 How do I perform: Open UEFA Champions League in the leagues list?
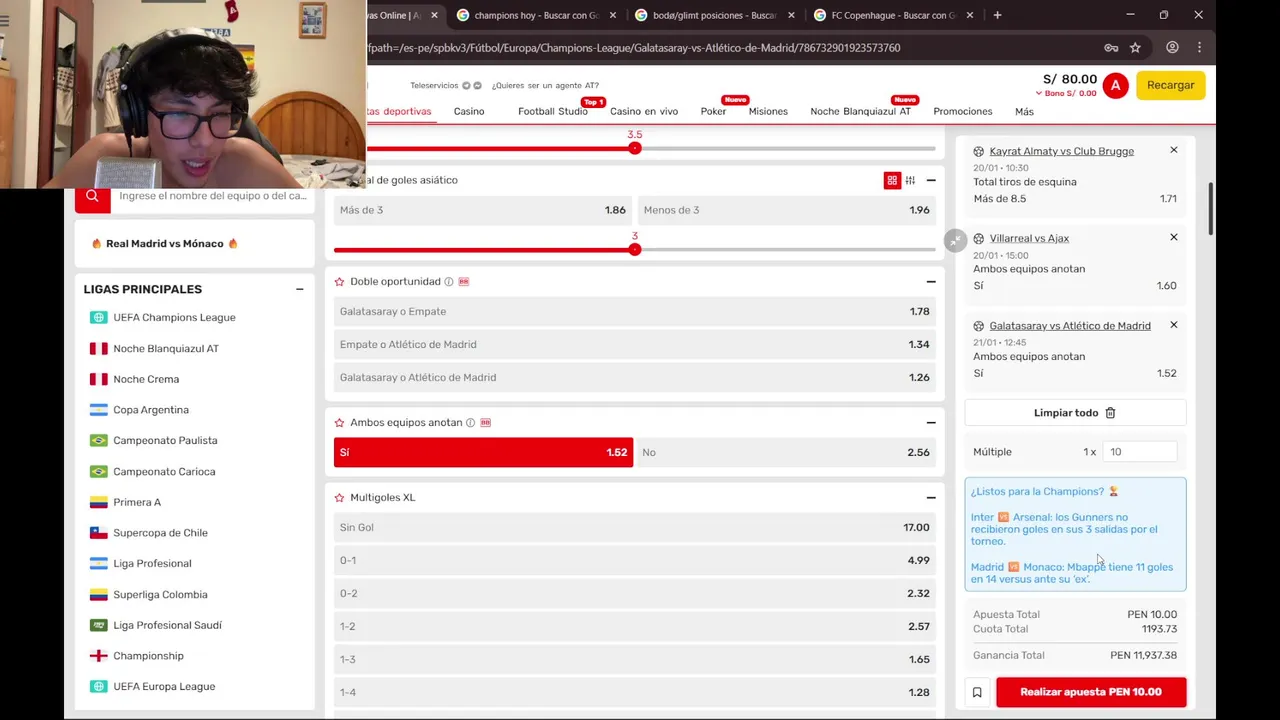click(174, 318)
